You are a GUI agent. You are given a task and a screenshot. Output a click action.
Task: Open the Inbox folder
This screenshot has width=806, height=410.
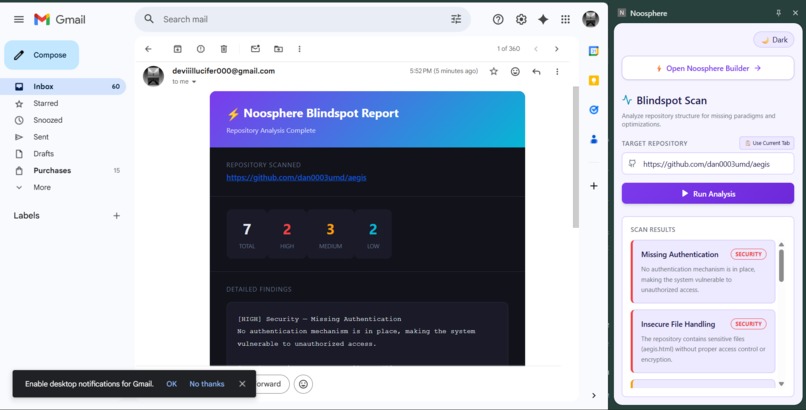coord(63,86)
